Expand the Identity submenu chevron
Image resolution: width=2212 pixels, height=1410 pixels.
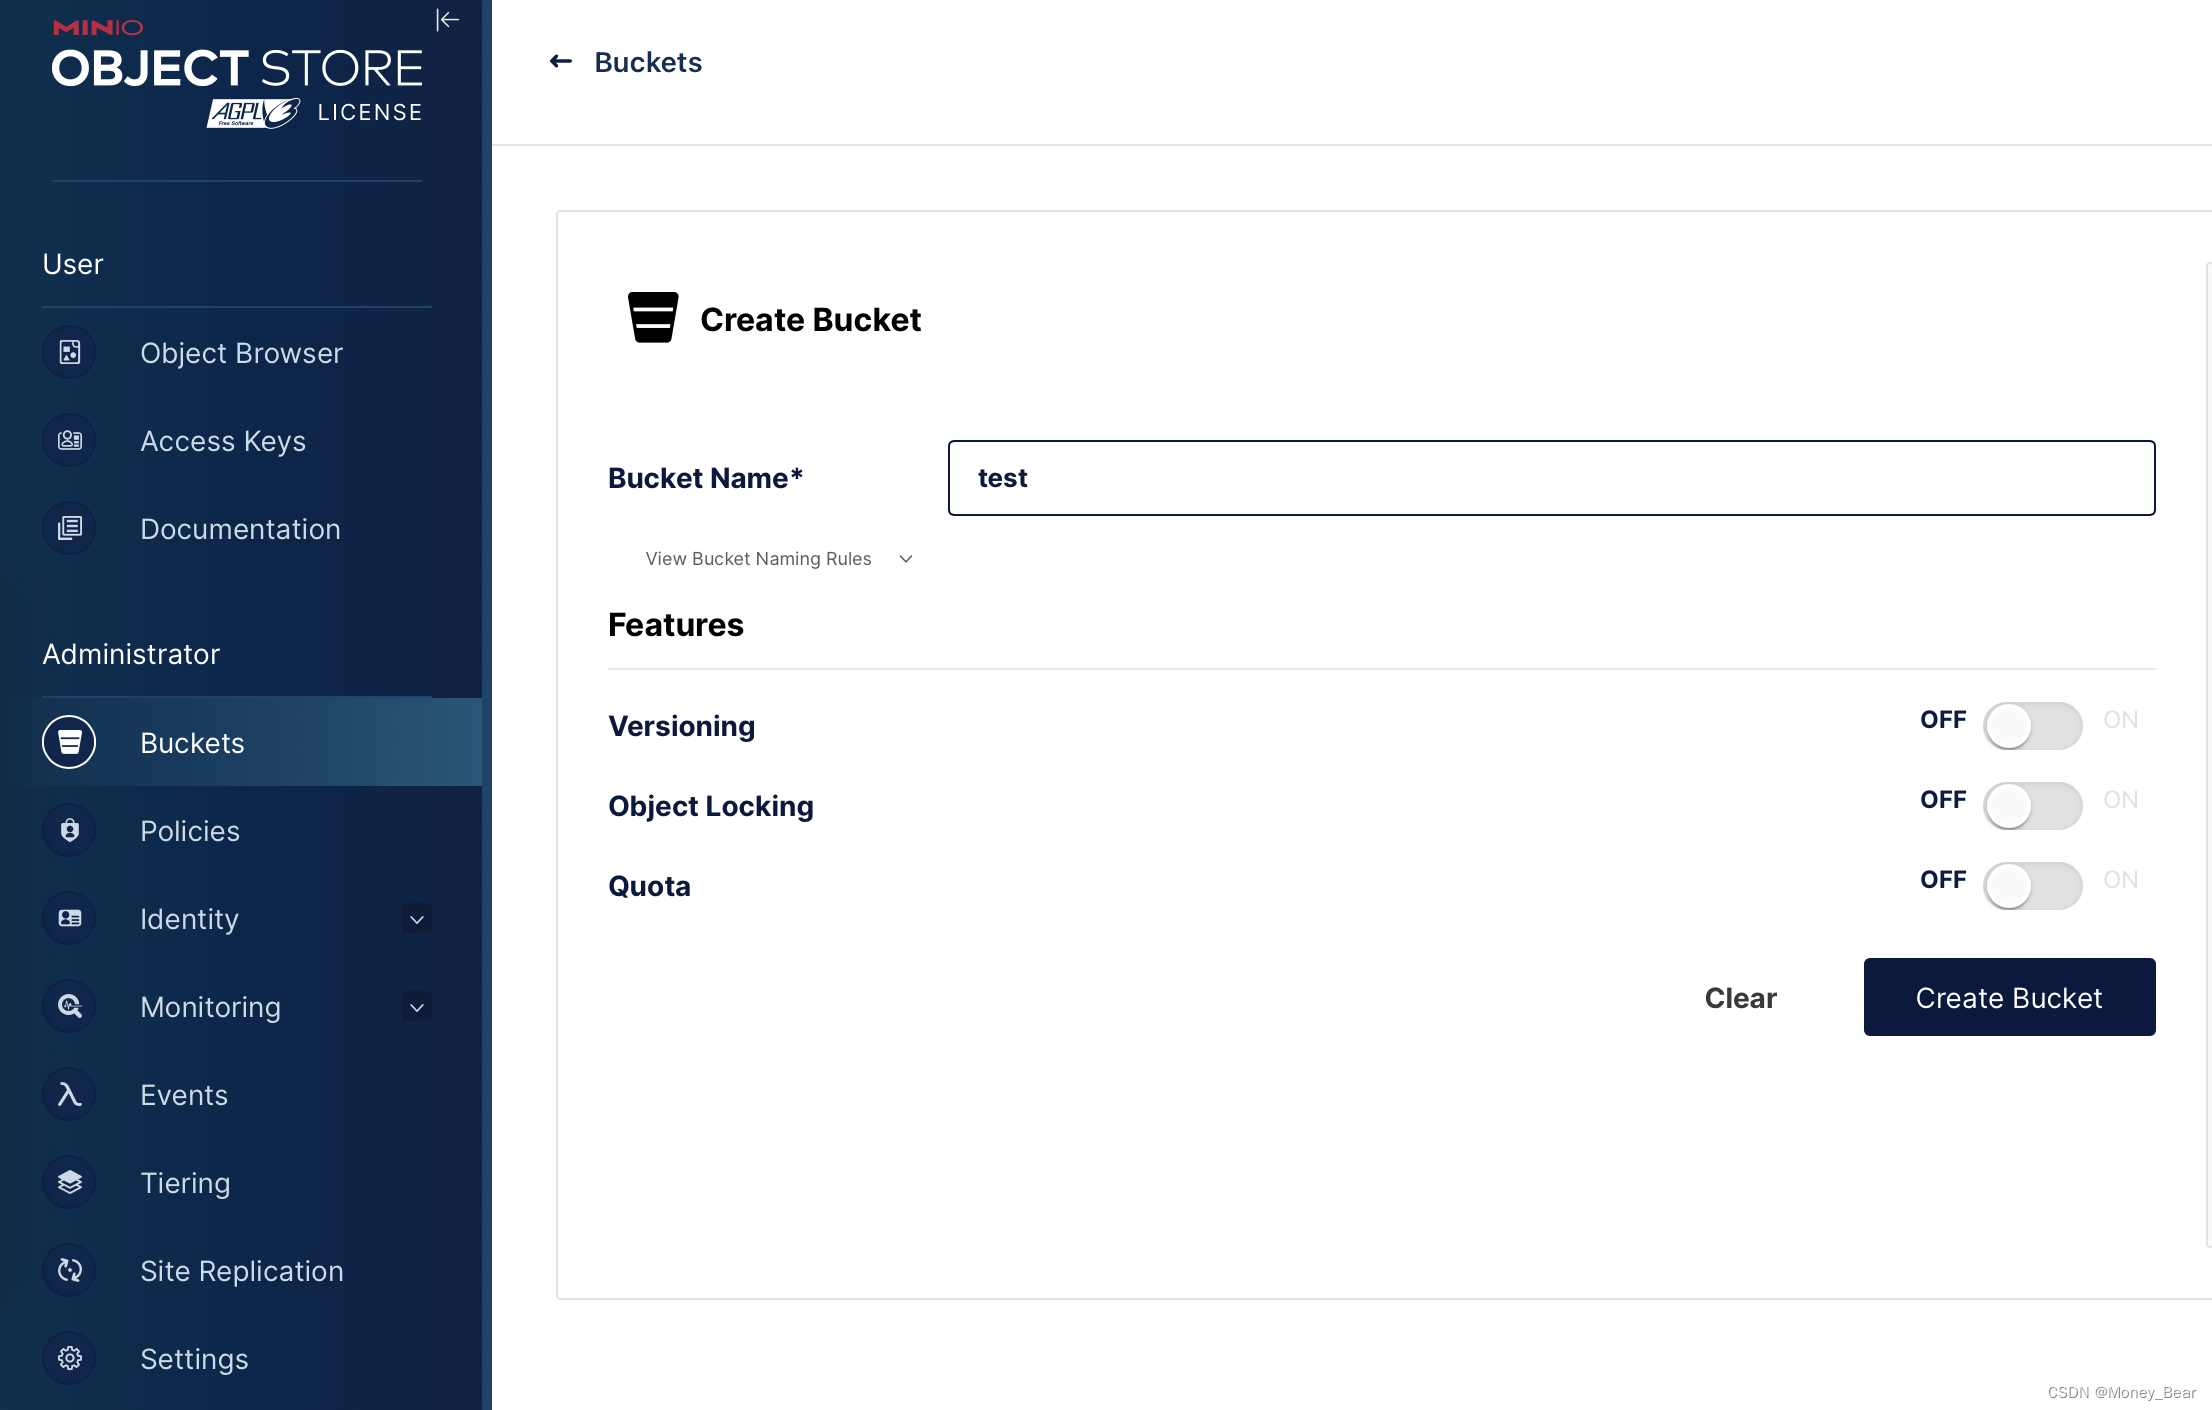417,919
